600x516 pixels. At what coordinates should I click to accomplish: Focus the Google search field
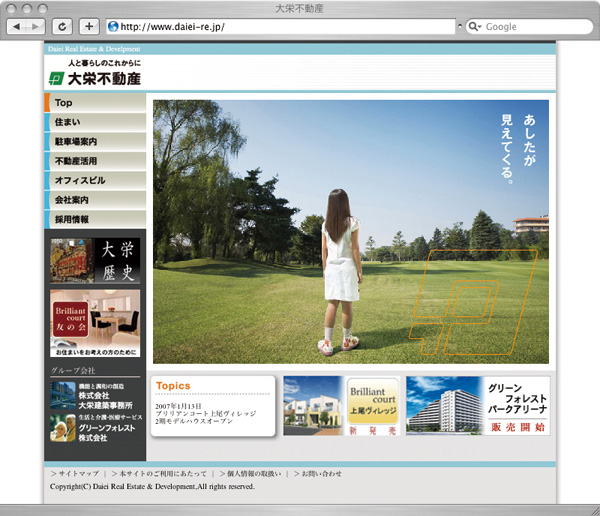pos(529,26)
